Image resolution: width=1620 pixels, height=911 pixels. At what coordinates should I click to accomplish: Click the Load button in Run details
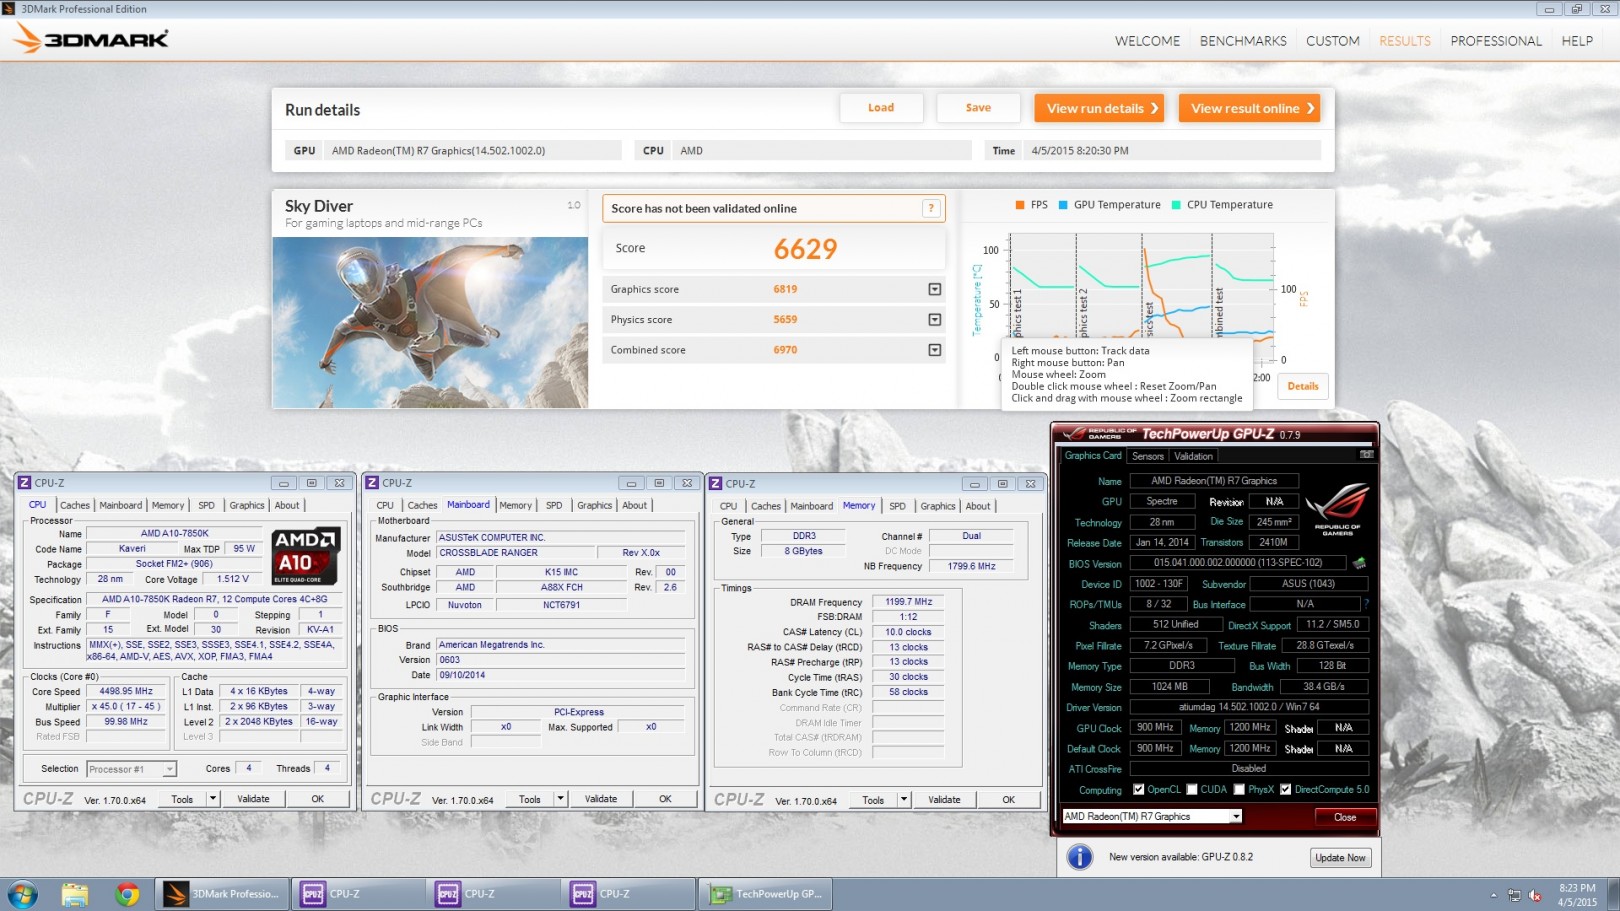881,108
